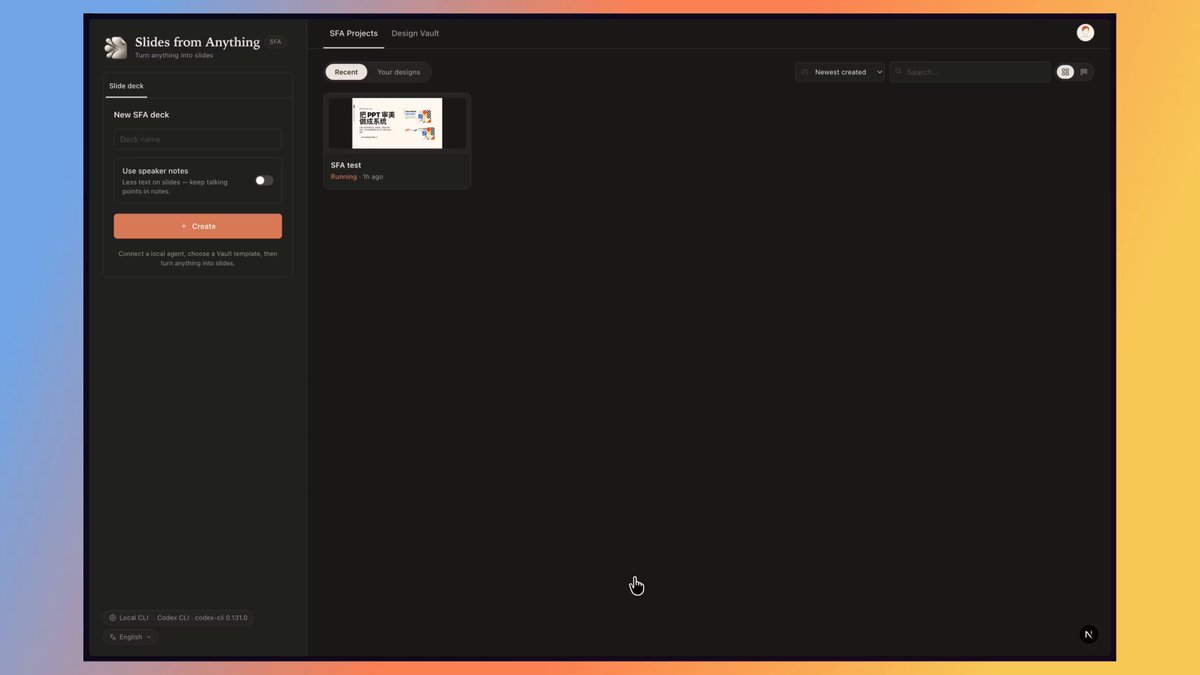Open the Newest created sort dropdown
The image size is (1200, 675).
(840, 72)
